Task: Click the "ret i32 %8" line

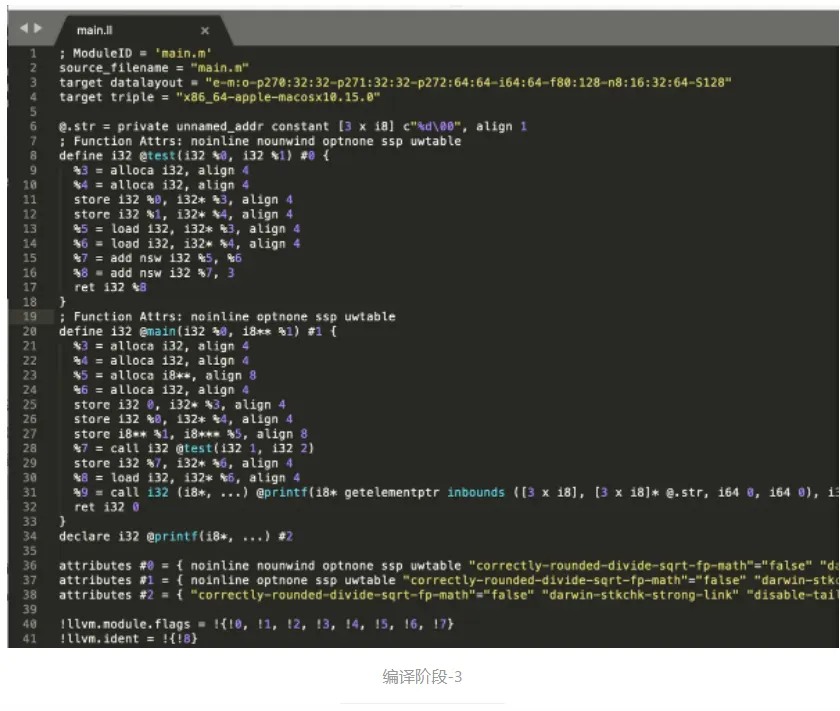Action: 110,287
